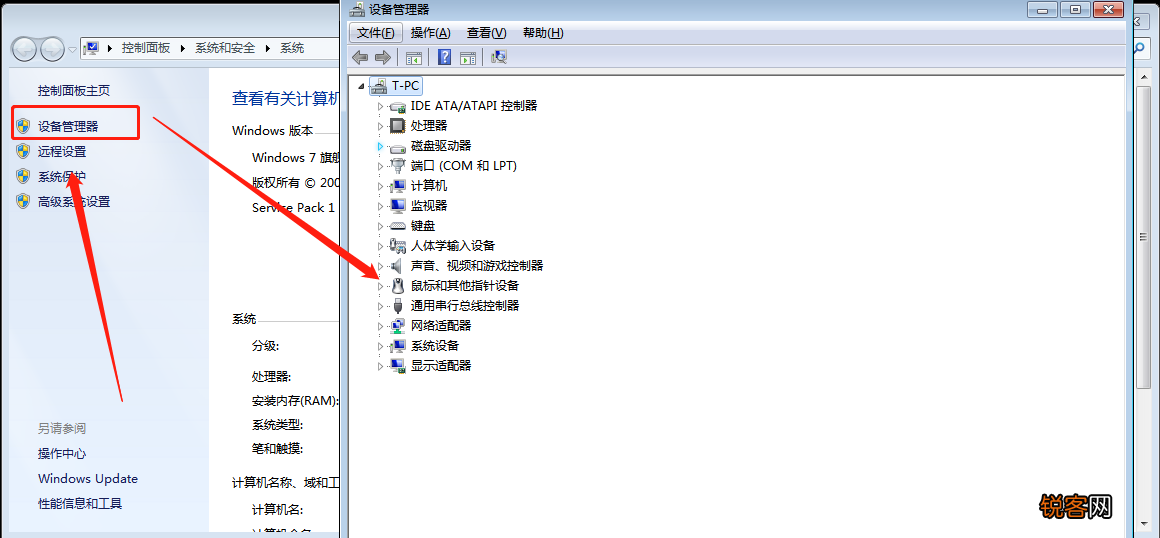
Task: Click the 监视器 monitor icon
Action: (x=397, y=206)
